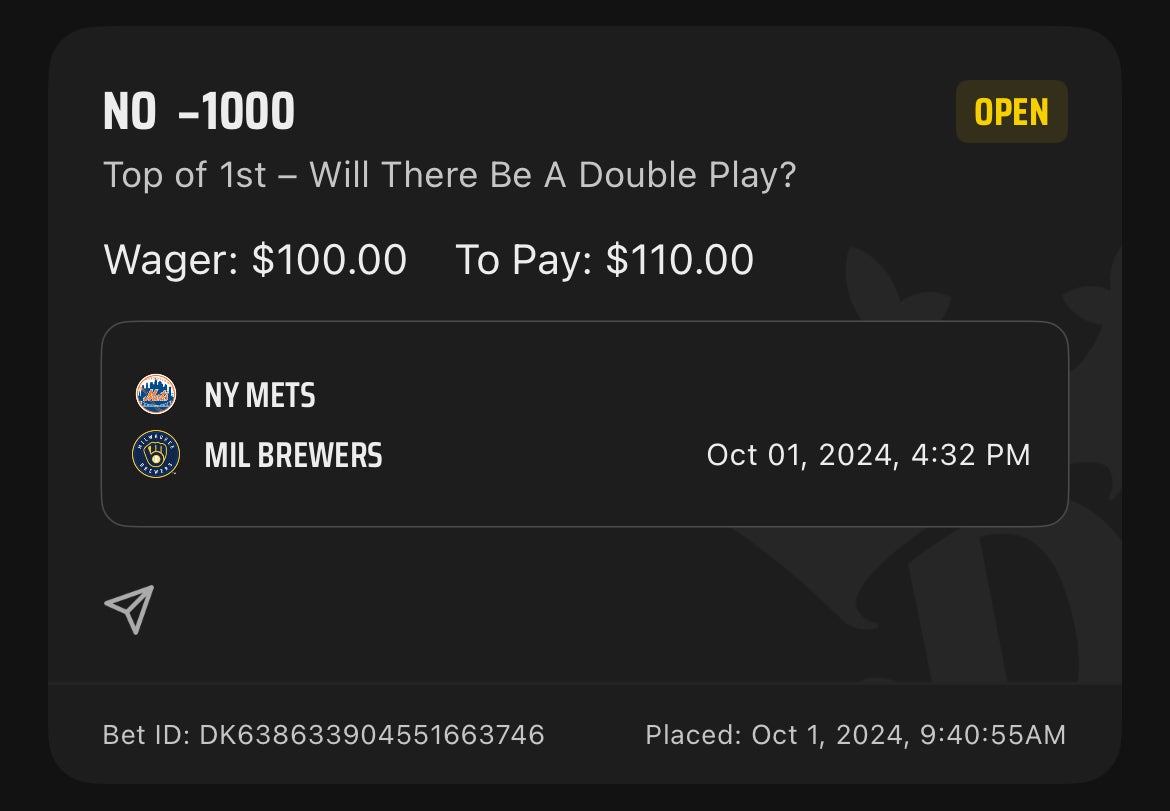The height and width of the screenshot is (811, 1170).
Task: Click the 'Top of 1st' text
Action: pyautogui.click(x=185, y=176)
